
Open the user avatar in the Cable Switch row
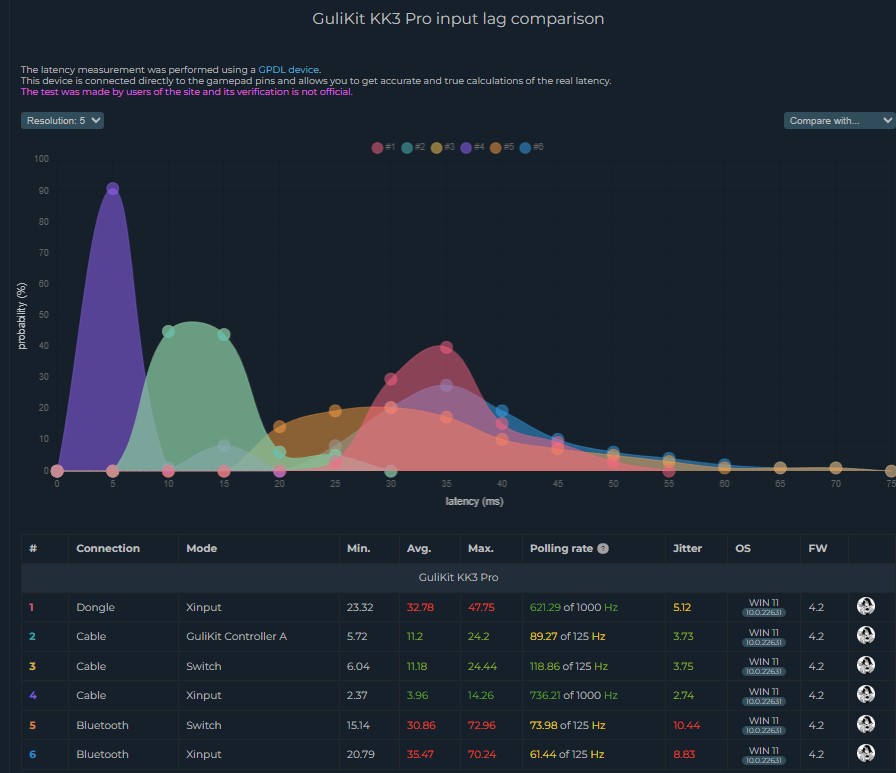pyautogui.click(x=866, y=665)
